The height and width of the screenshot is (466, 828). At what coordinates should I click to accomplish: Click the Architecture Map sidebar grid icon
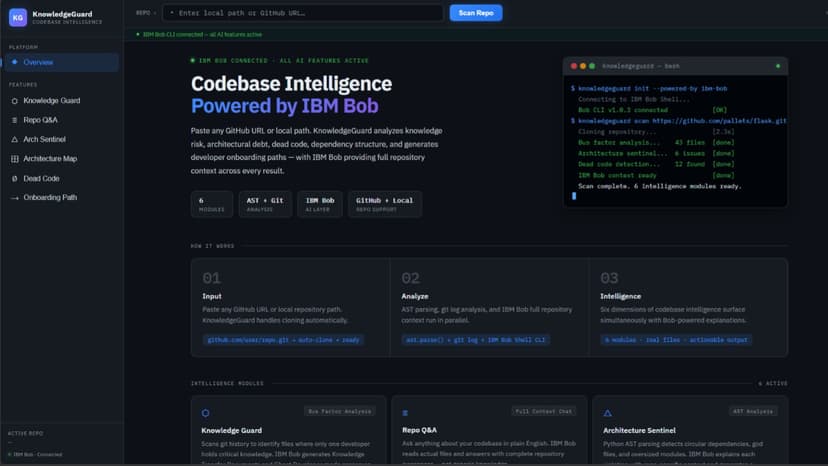pos(15,159)
